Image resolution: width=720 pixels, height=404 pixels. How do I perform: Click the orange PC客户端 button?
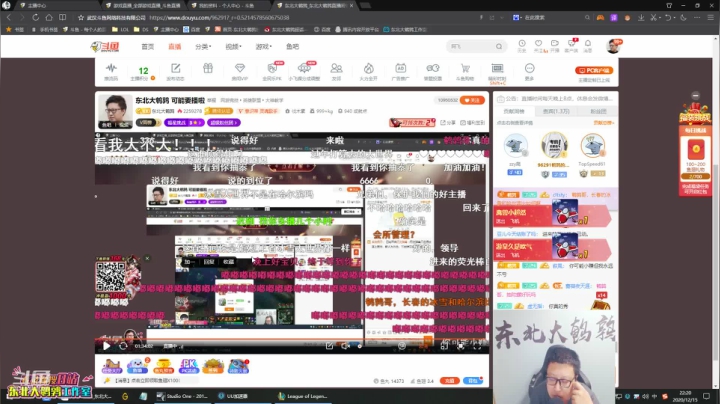tap(594, 70)
